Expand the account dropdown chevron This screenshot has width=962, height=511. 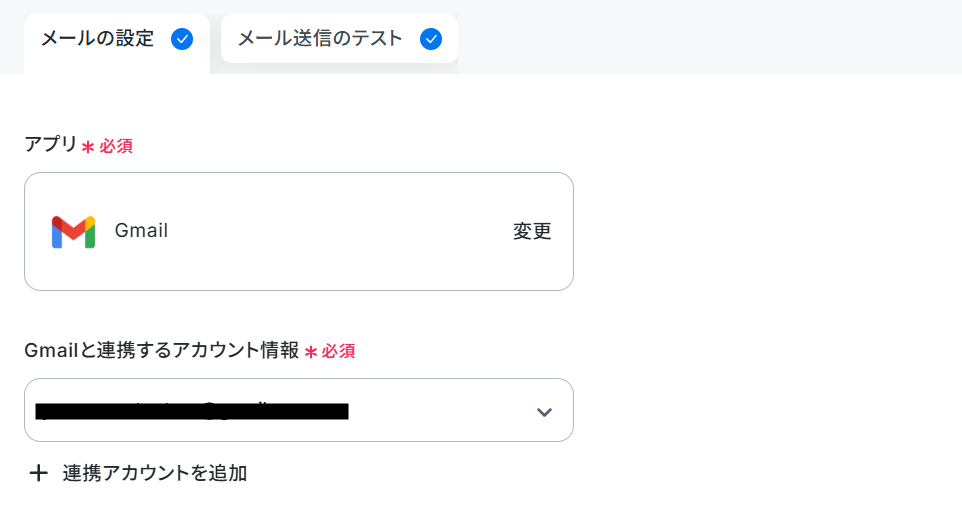point(544,412)
